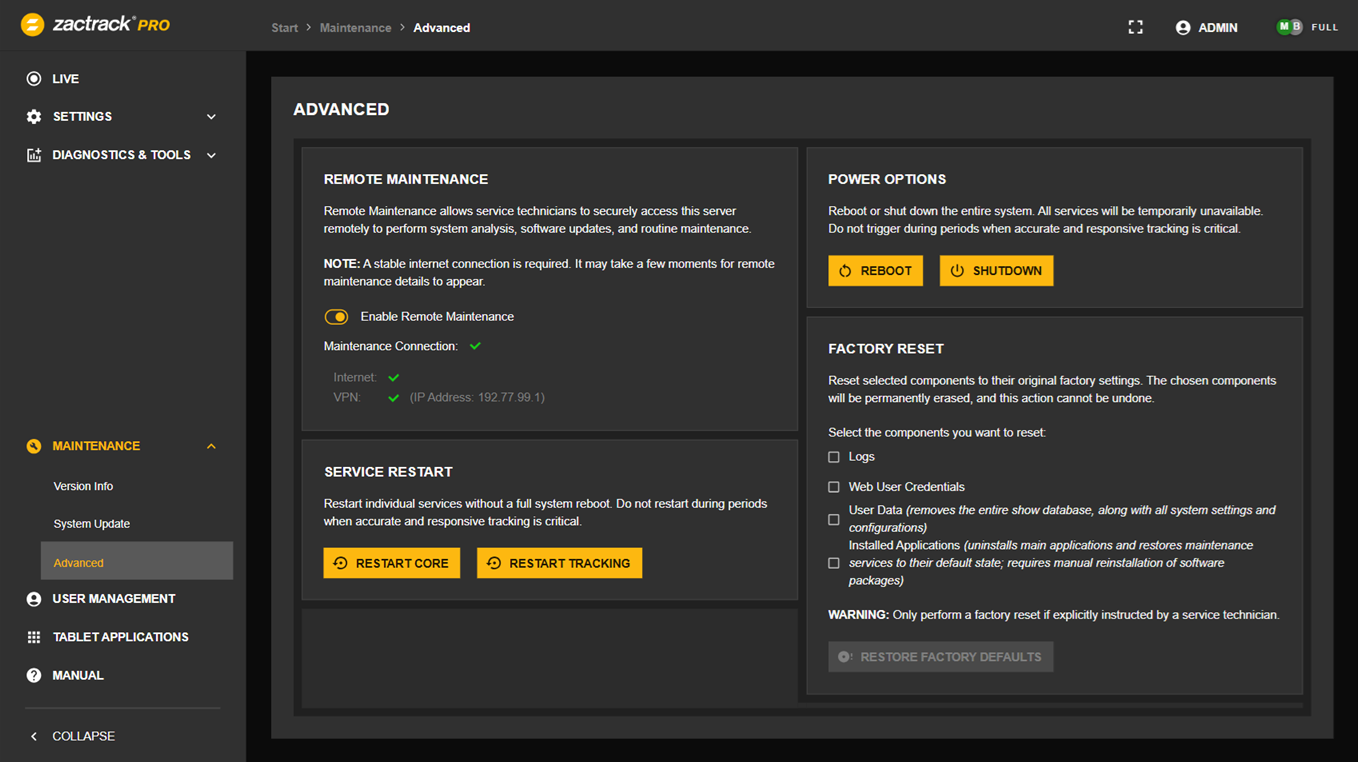The image size is (1358, 762).
Task: Click the Maintenance wrench icon
Action: pyautogui.click(x=34, y=446)
